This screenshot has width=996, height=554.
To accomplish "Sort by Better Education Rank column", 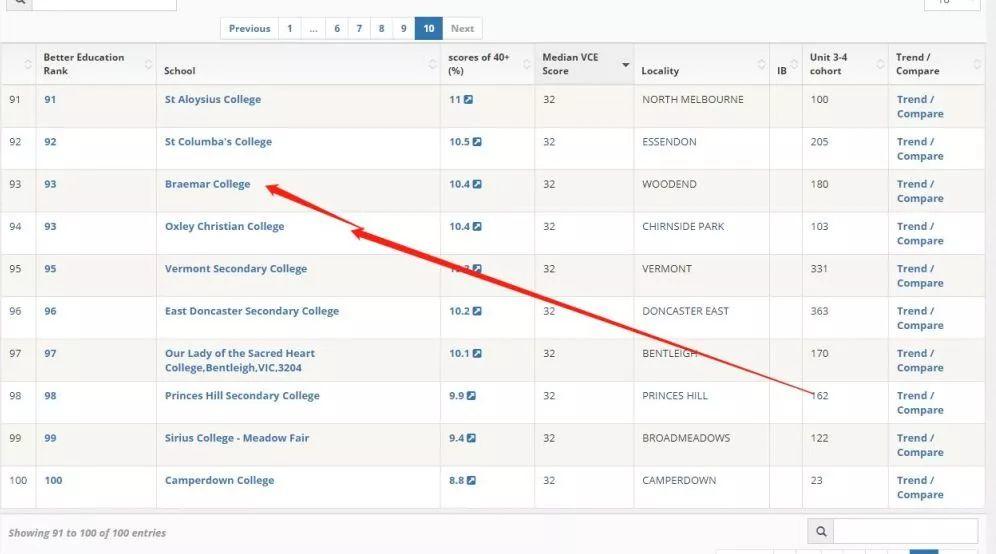I will tap(95, 64).
